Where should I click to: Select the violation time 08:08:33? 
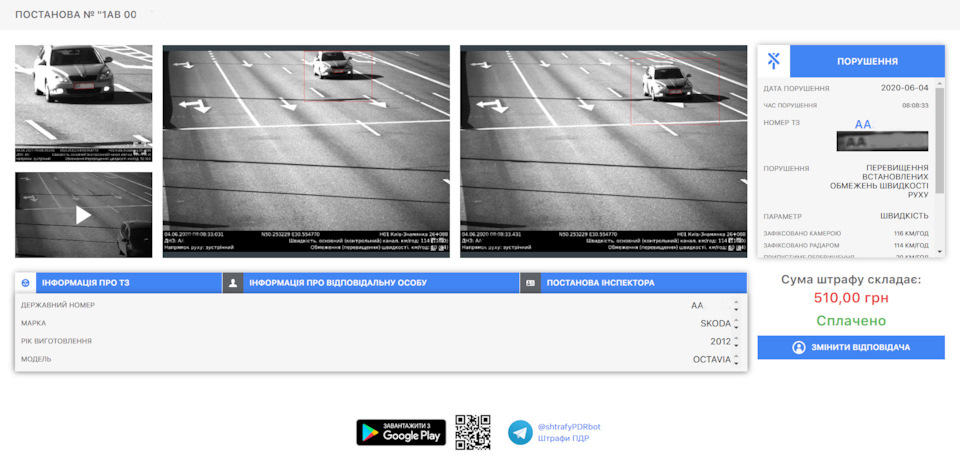pos(913,105)
